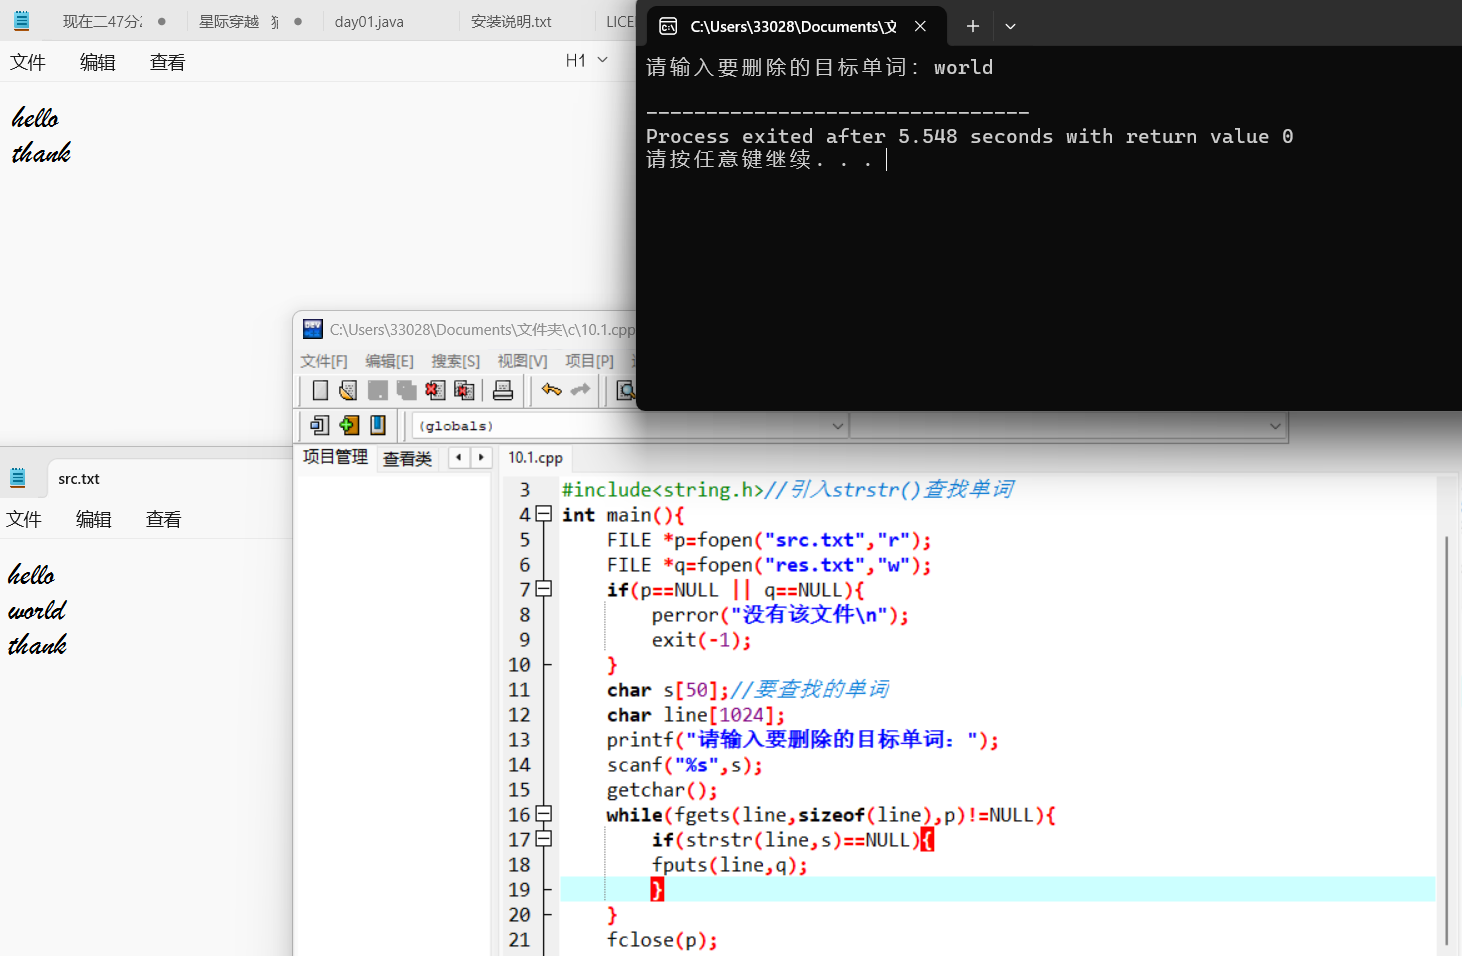
Task: Open 文件[F] menu in Dev-C++
Action: click(x=324, y=361)
